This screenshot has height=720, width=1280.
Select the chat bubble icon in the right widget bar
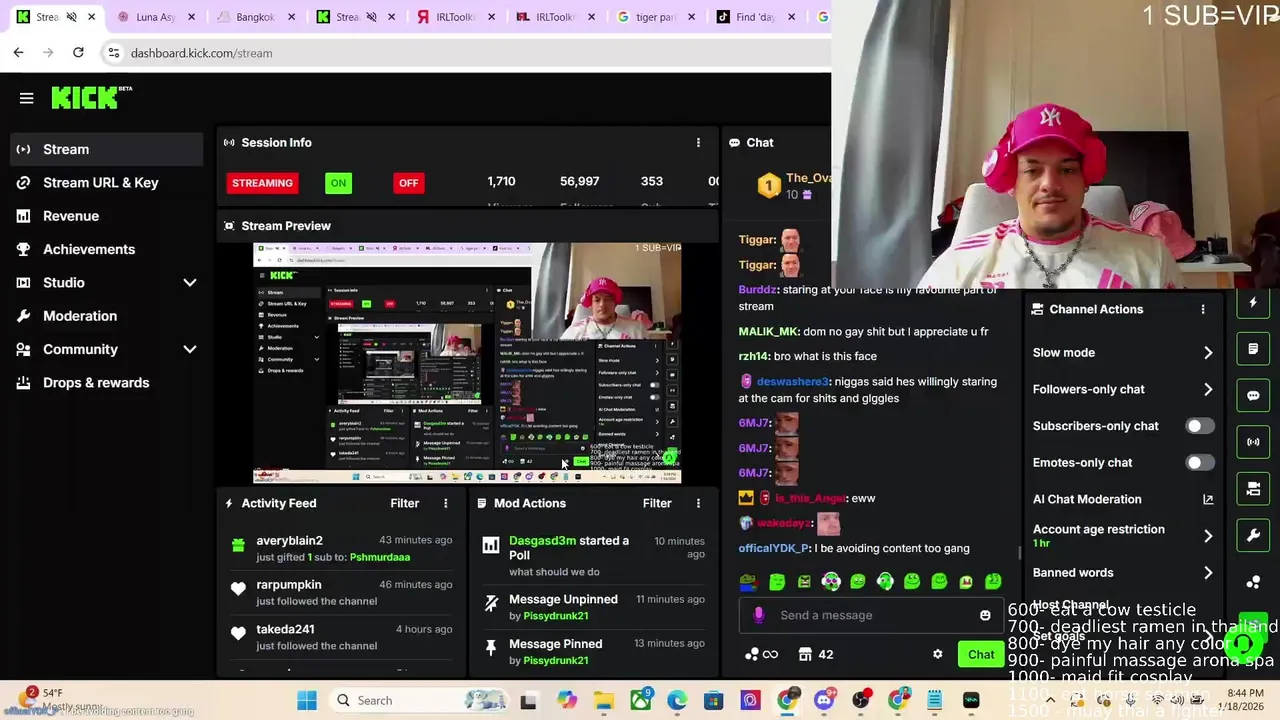pyautogui.click(x=1253, y=395)
